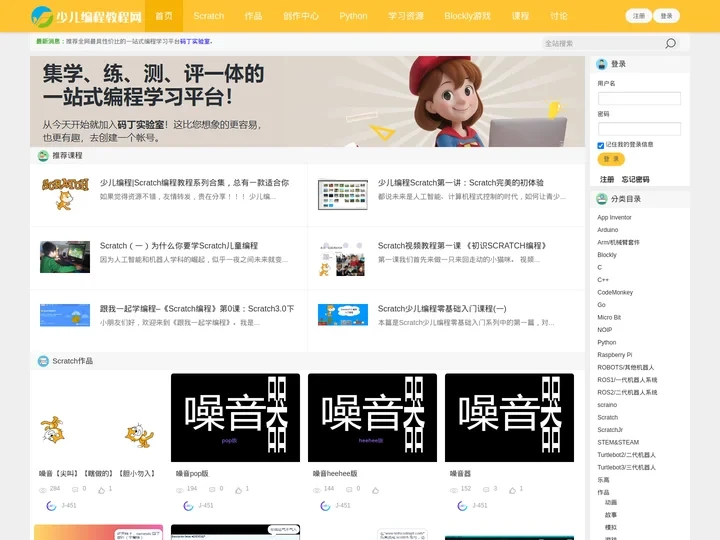Screen dimensions: 720x540
Task: Open the CodeMonkey category
Action: tap(615, 292)
